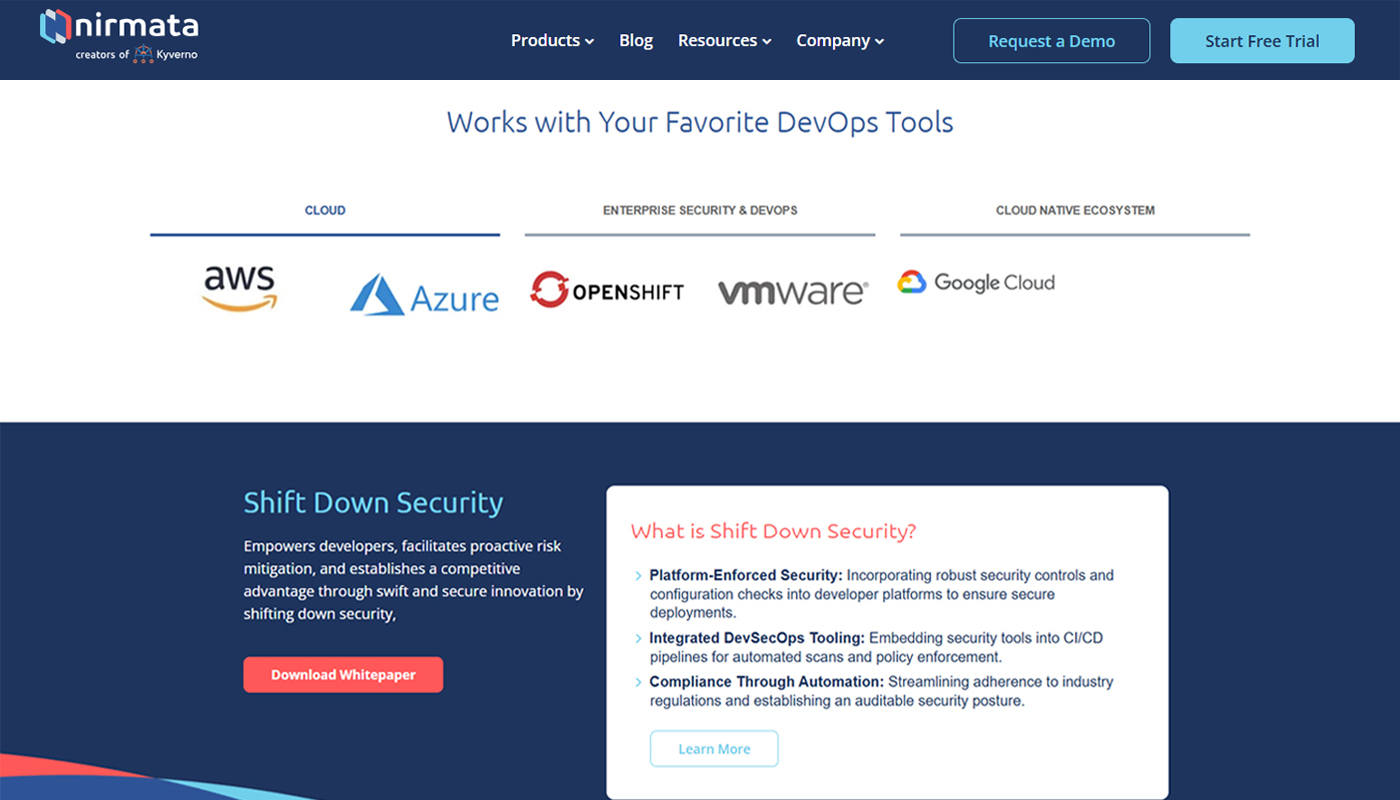Click the 'Compliance Through Automation:' bullet text
Viewport: 1400px width, 800px height.
tap(767, 681)
